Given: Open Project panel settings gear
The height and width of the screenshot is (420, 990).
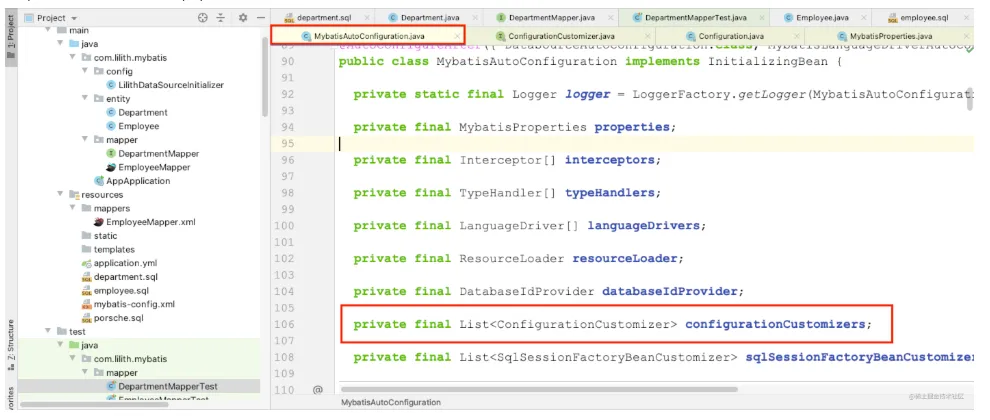Looking at the screenshot, I should (x=242, y=18).
